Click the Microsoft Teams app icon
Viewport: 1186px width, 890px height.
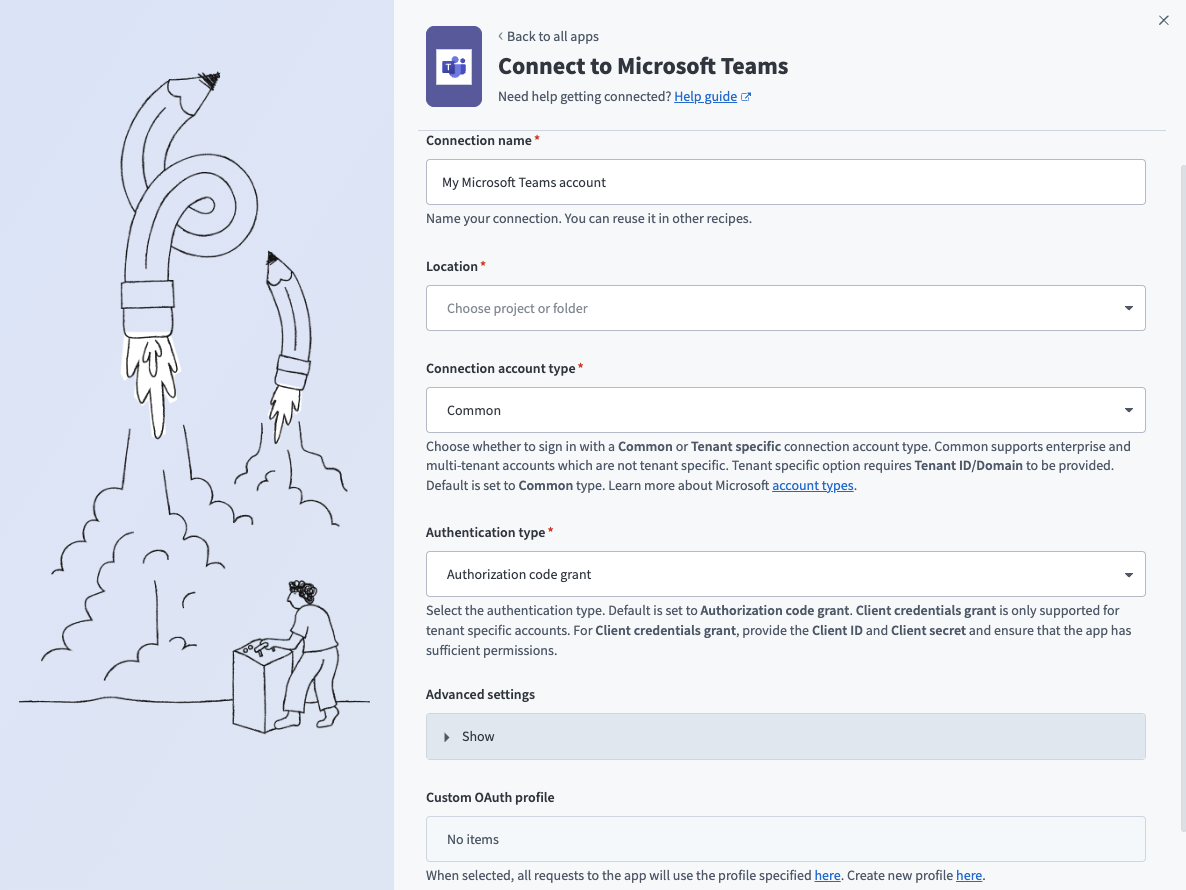[x=454, y=67]
